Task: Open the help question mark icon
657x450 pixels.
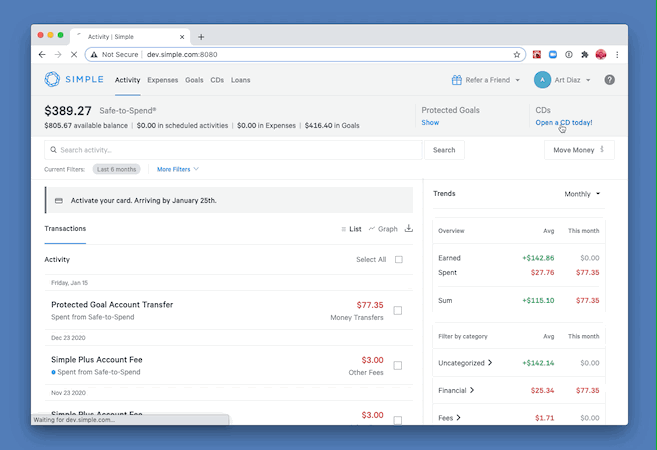Action: pyautogui.click(x=609, y=80)
